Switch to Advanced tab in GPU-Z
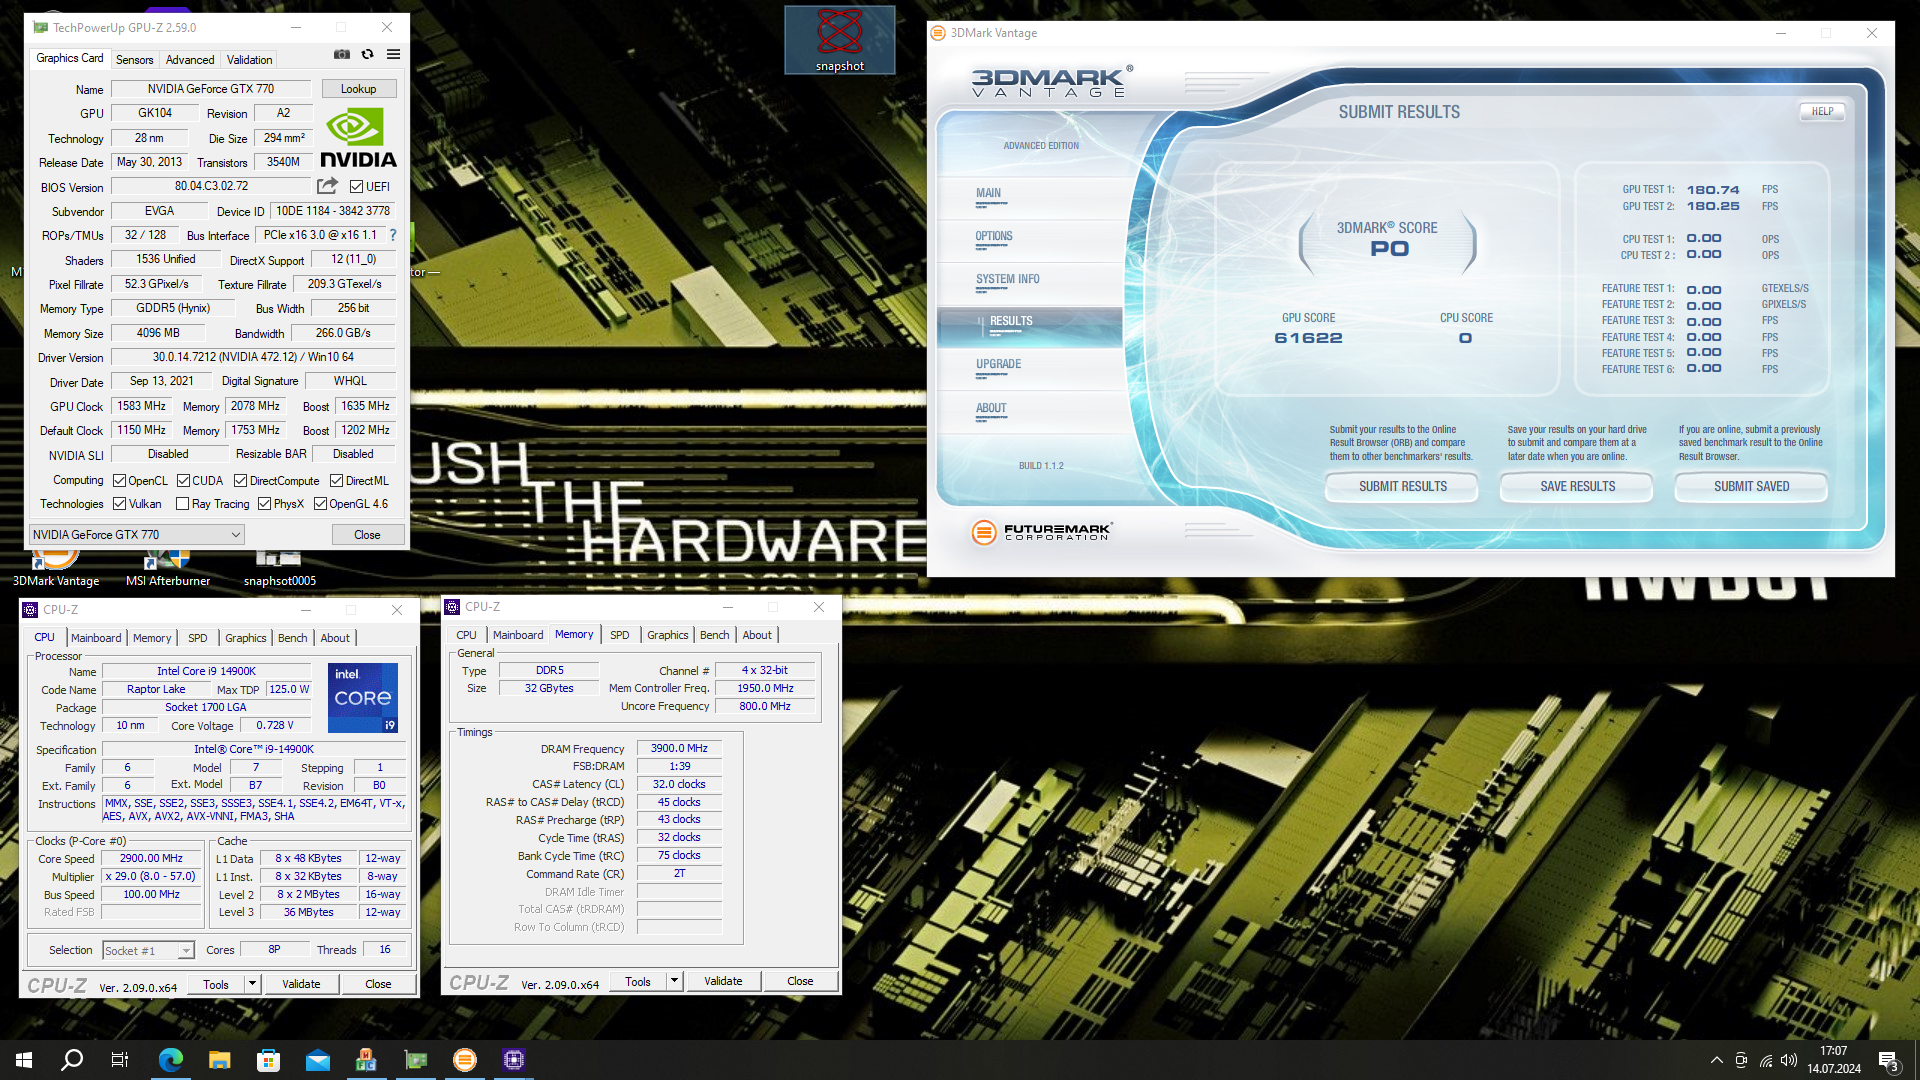The height and width of the screenshot is (1080, 1920). (190, 60)
